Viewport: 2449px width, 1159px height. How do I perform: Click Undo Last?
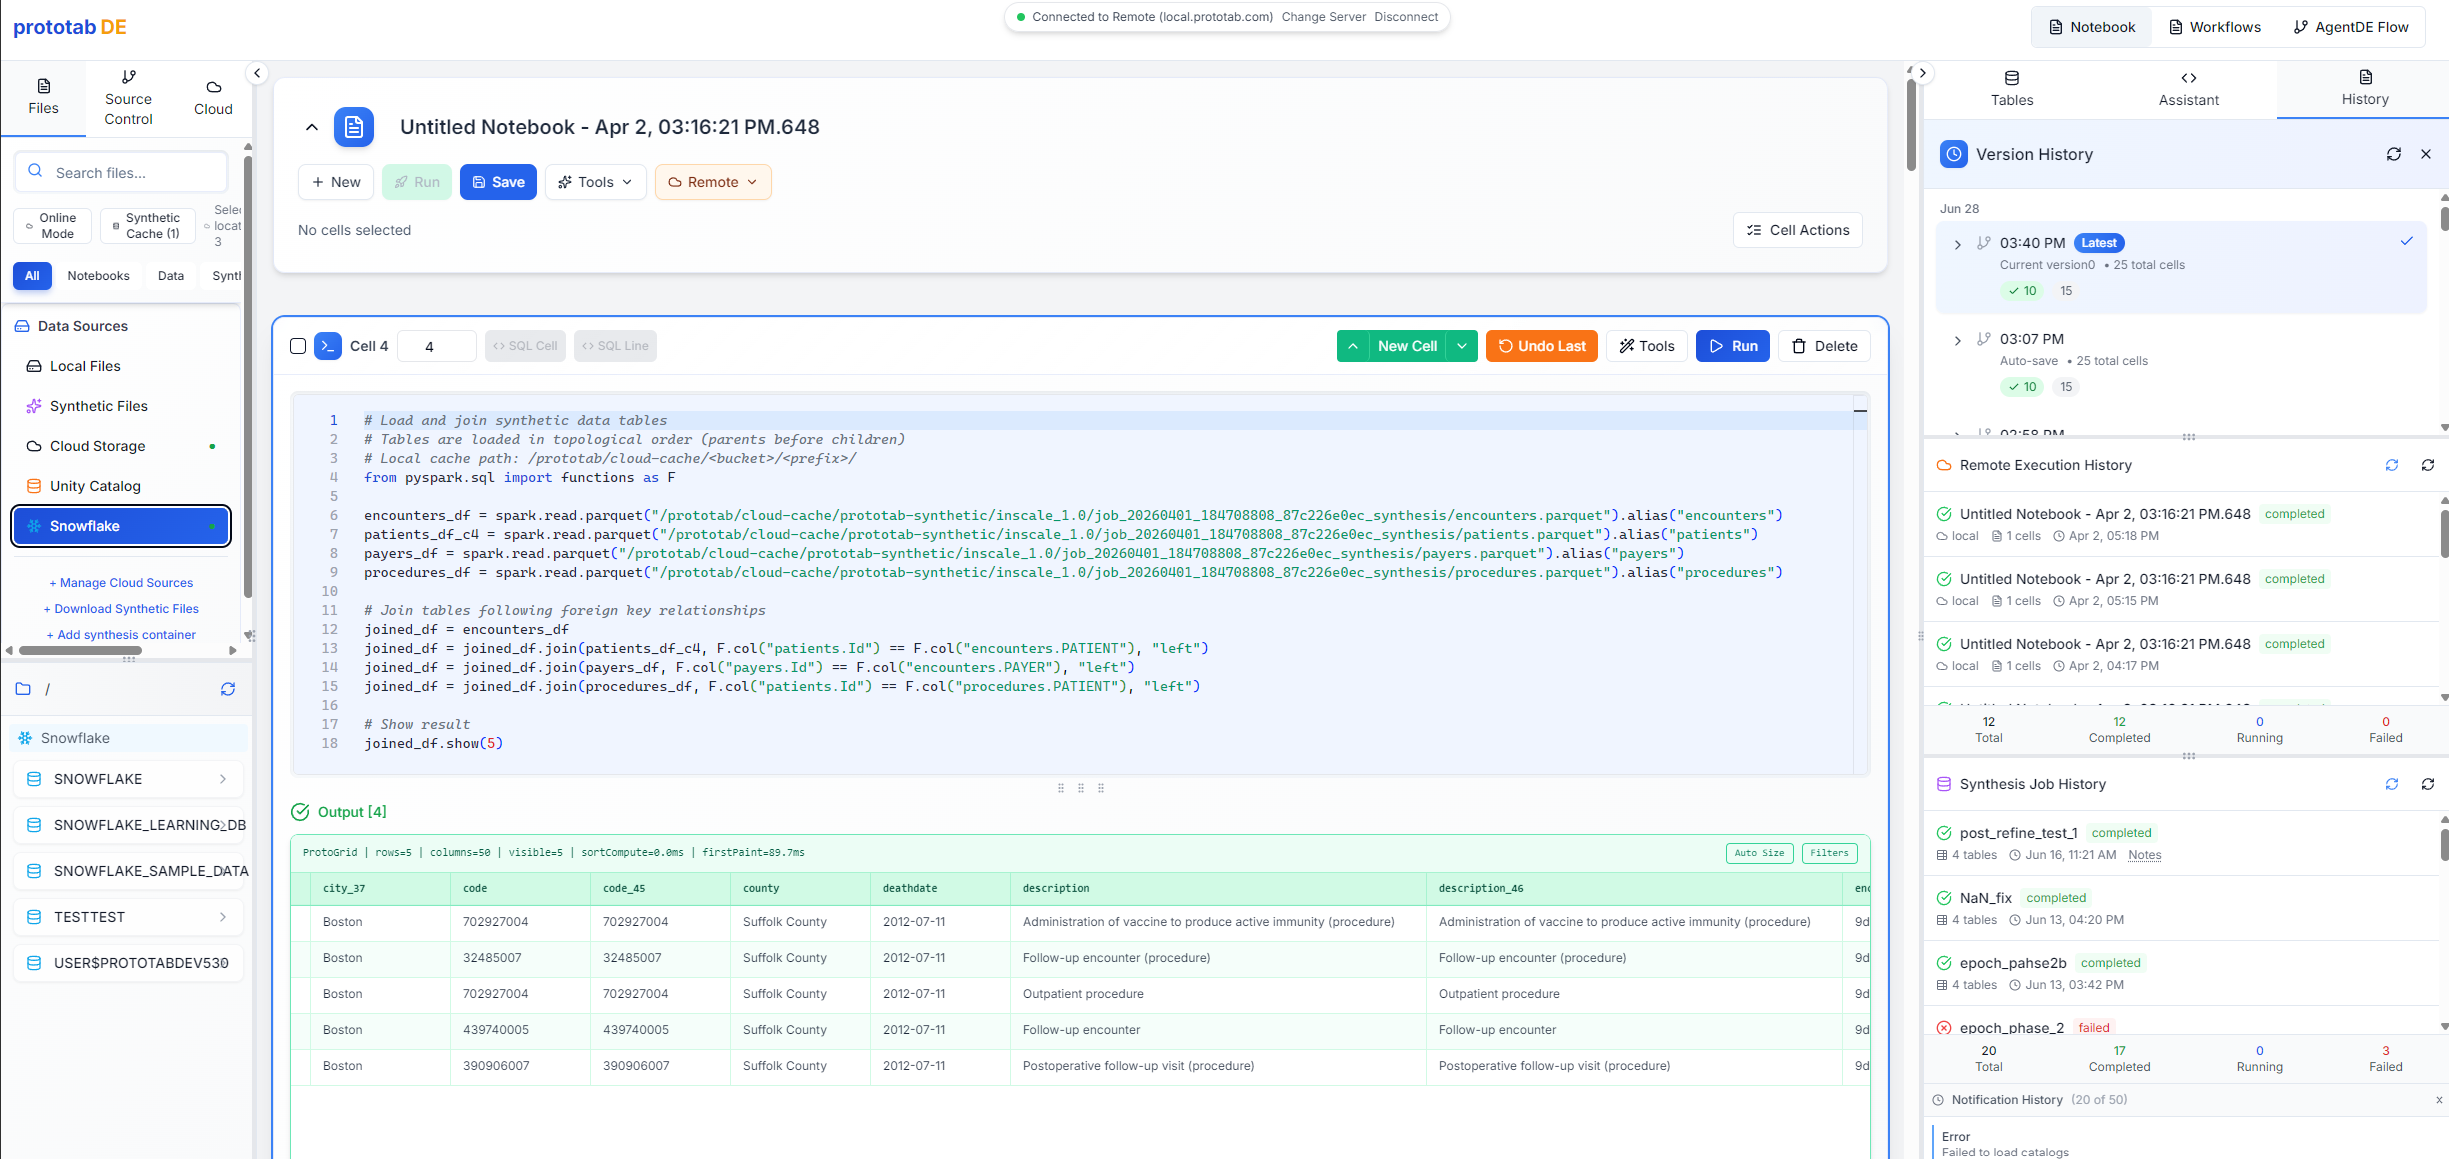pyautogui.click(x=1541, y=346)
